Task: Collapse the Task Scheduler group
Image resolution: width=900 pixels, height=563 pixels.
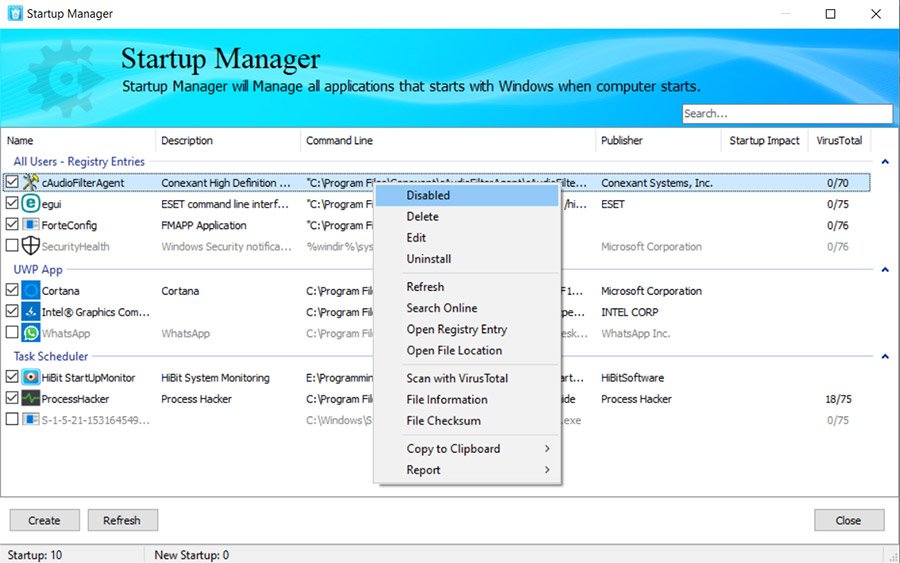Action: 885,356
